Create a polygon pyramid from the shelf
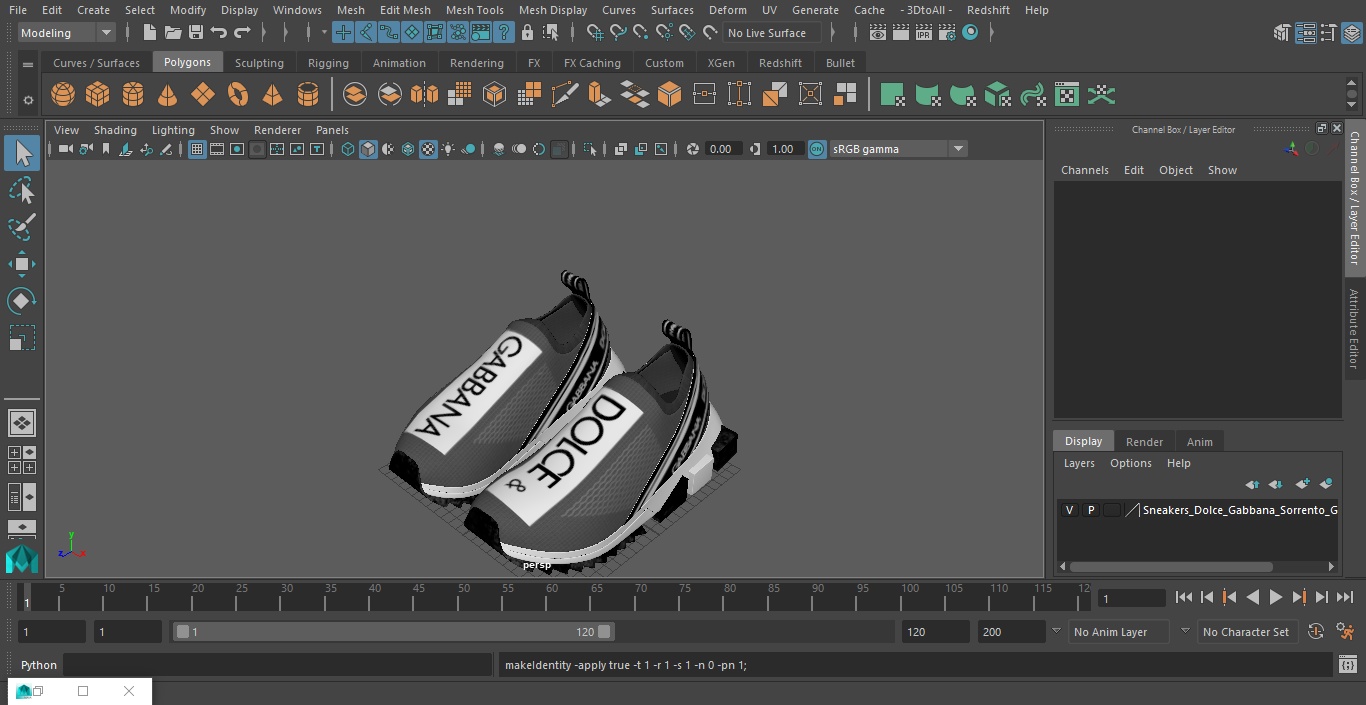The width and height of the screenshot is (1366, 705). coord(273,95)
